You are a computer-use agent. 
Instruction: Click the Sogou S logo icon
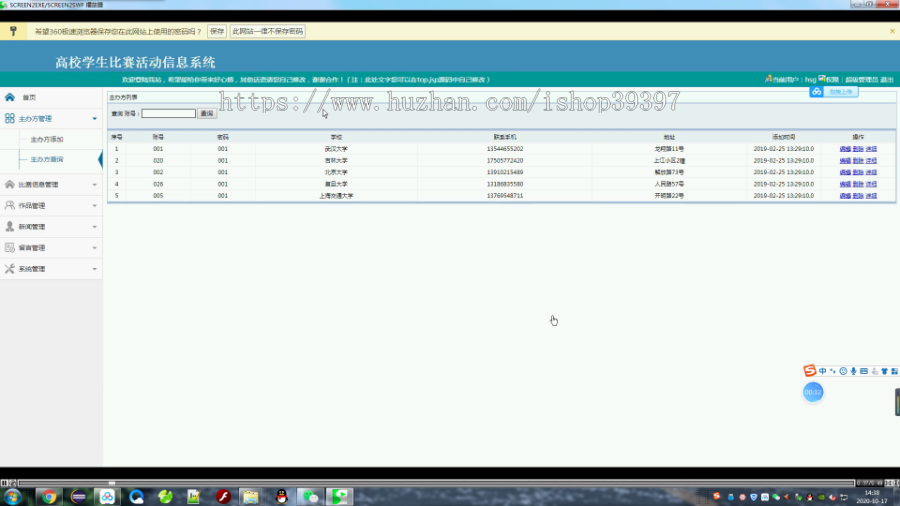click(x=809, y=371)
